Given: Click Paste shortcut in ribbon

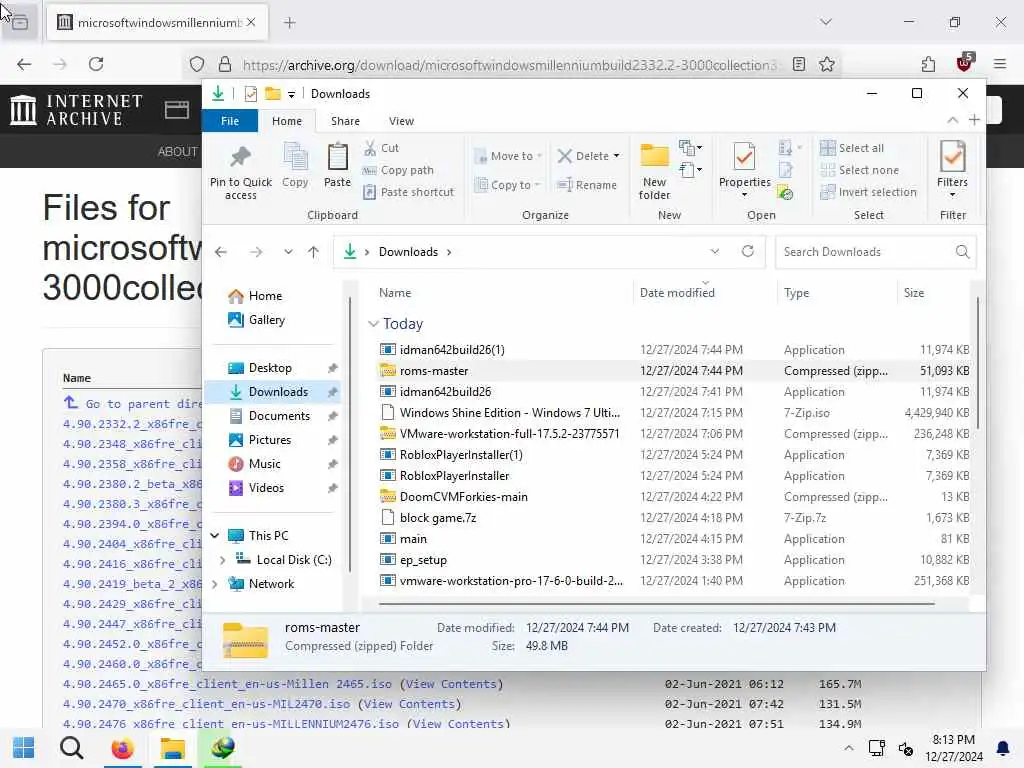Looking at the screenshot, I should coord(408,192).
